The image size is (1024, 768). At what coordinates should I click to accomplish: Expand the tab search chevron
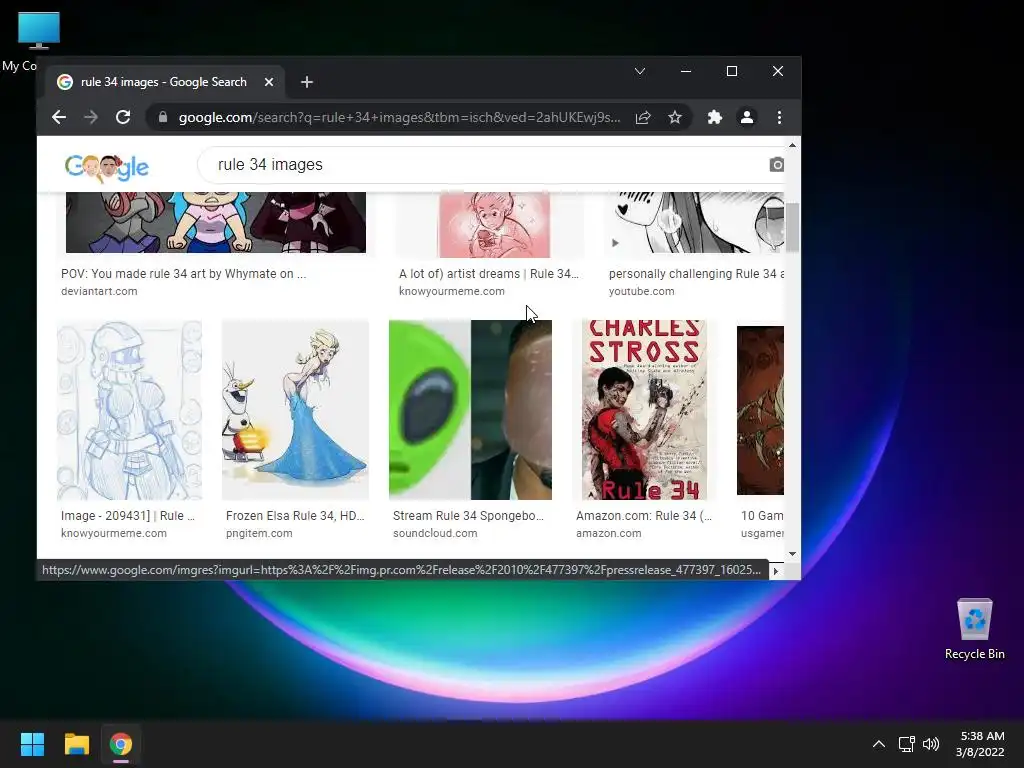tap(640, 71)
